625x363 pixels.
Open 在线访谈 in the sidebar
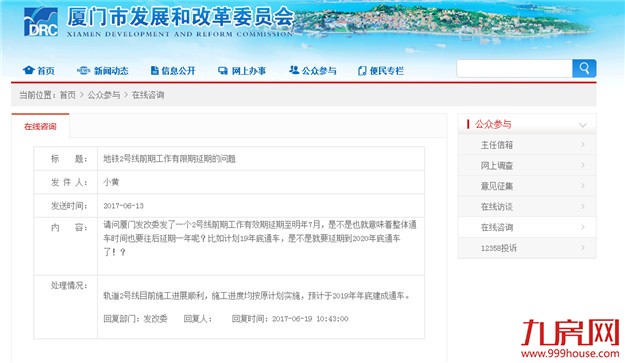[497, 207]
